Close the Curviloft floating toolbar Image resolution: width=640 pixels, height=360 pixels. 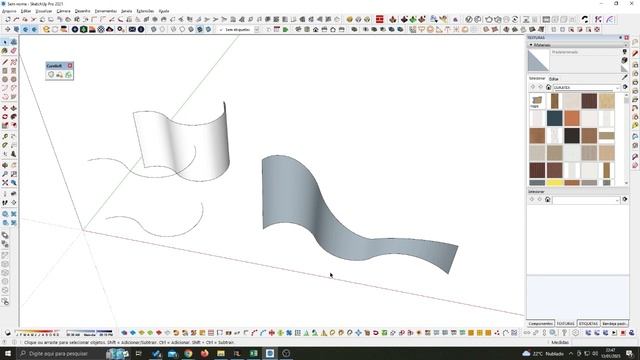[x=70, y=66]
